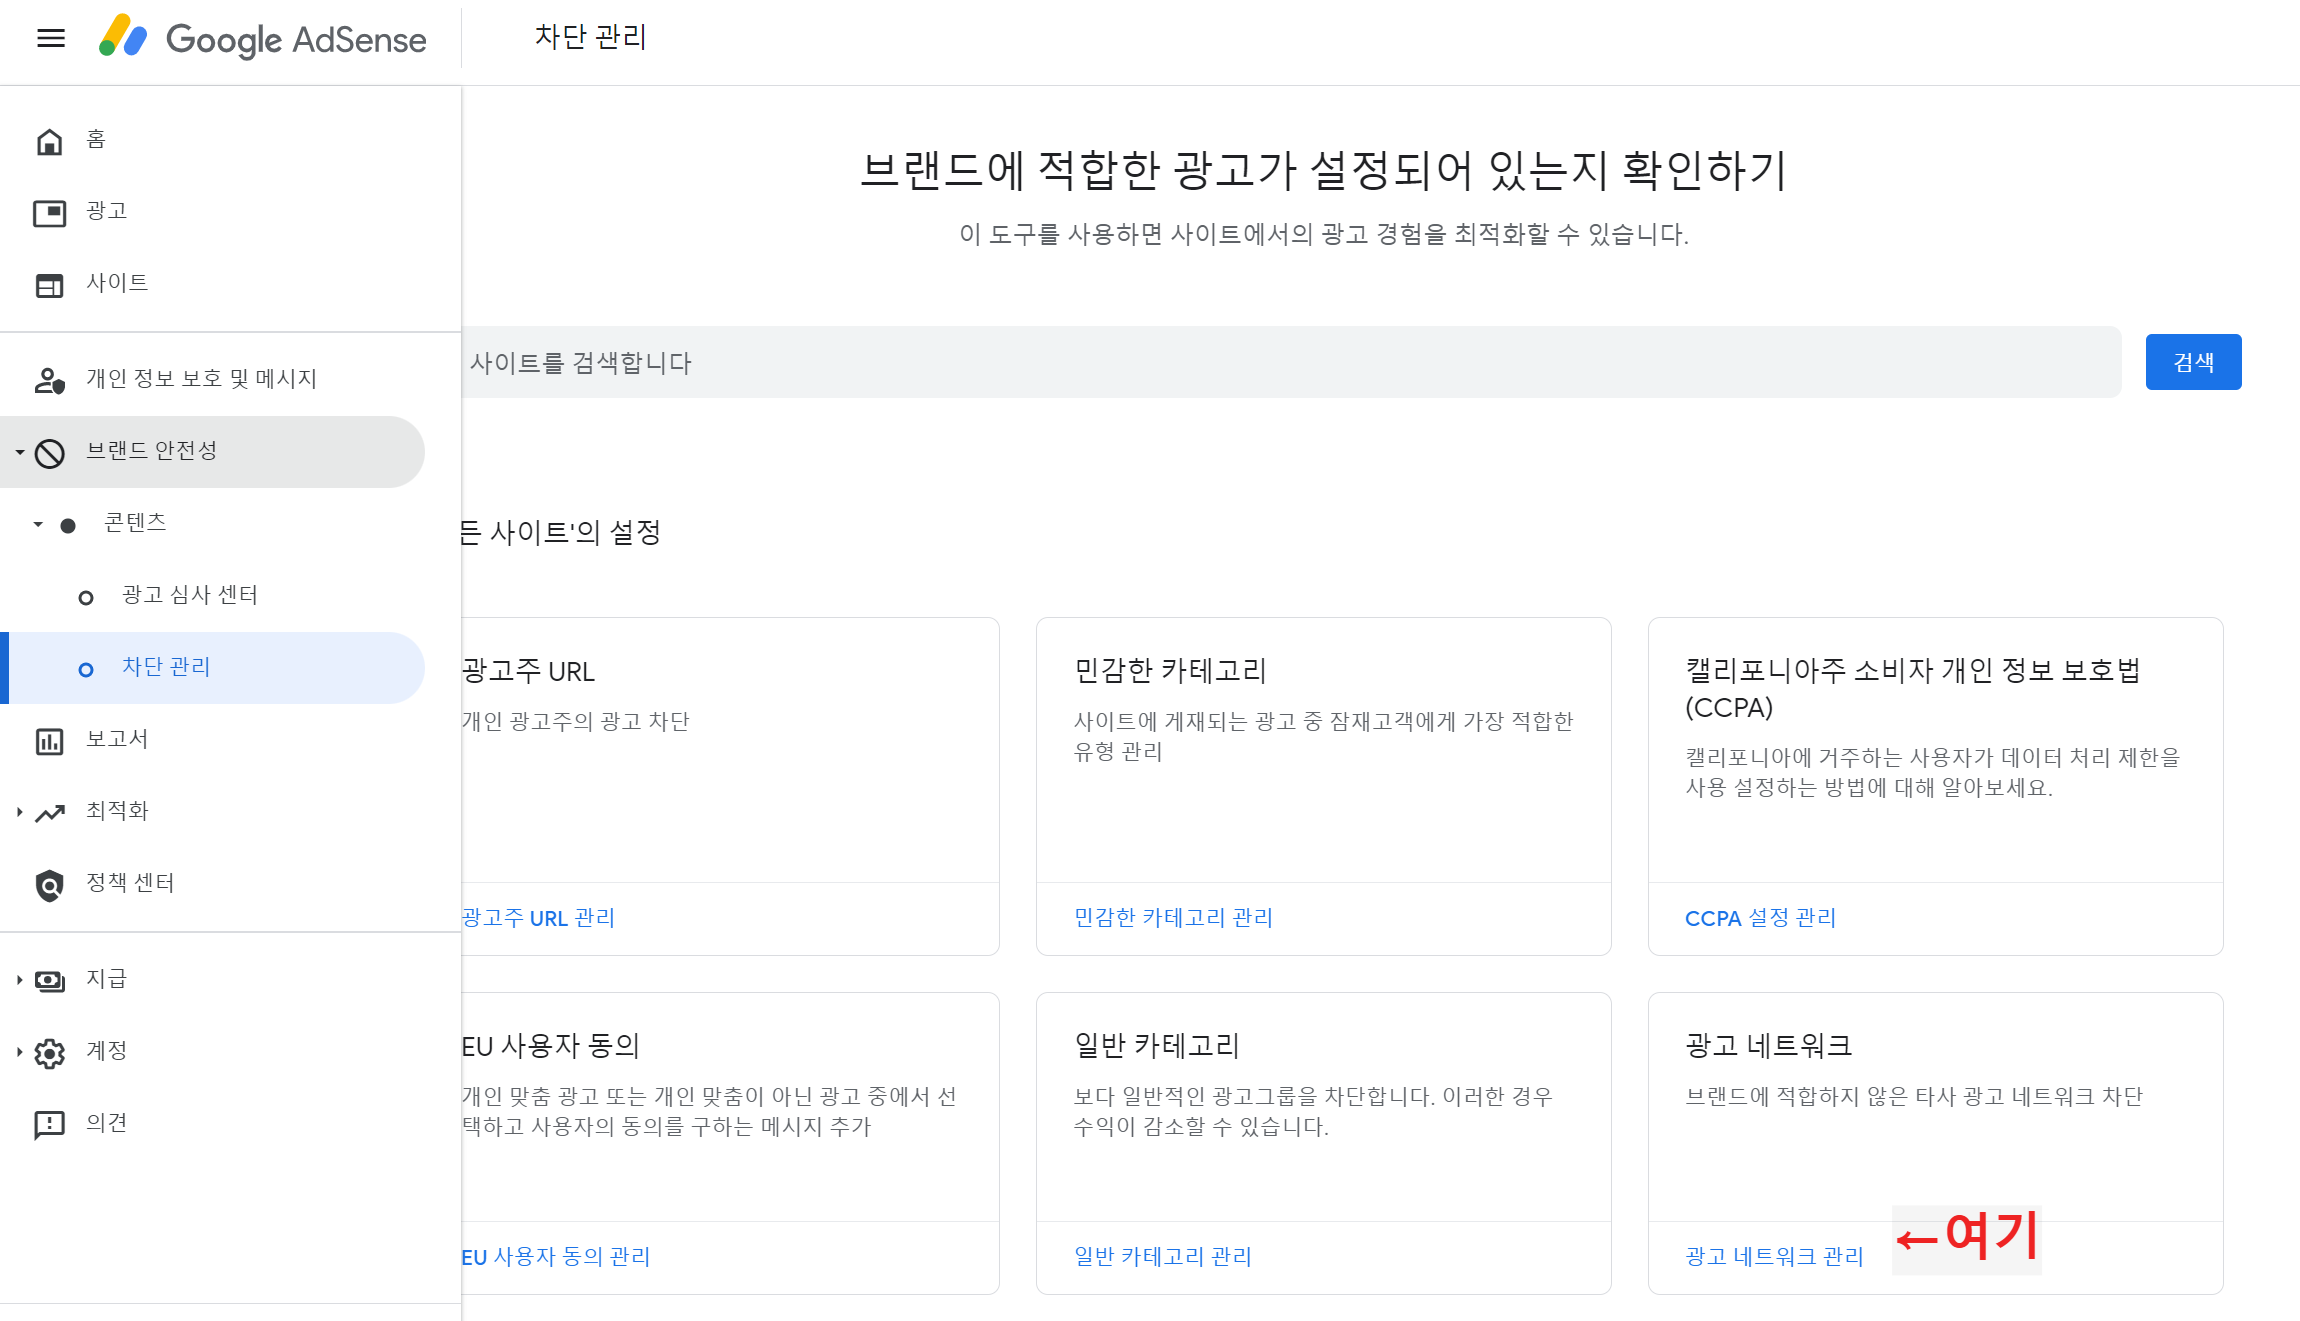Open the navigation hamburger menu
2300x1321 pixels.
(50, 38)
